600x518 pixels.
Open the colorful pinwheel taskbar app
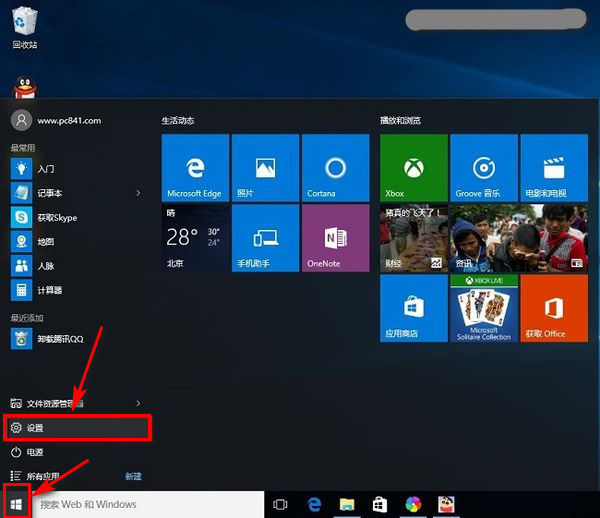[413, 504]
